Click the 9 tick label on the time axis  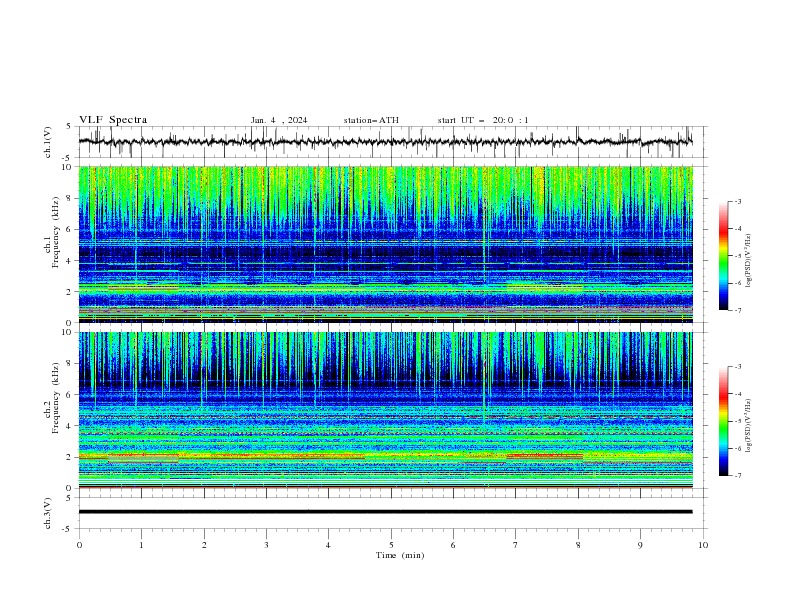[640, 545]
